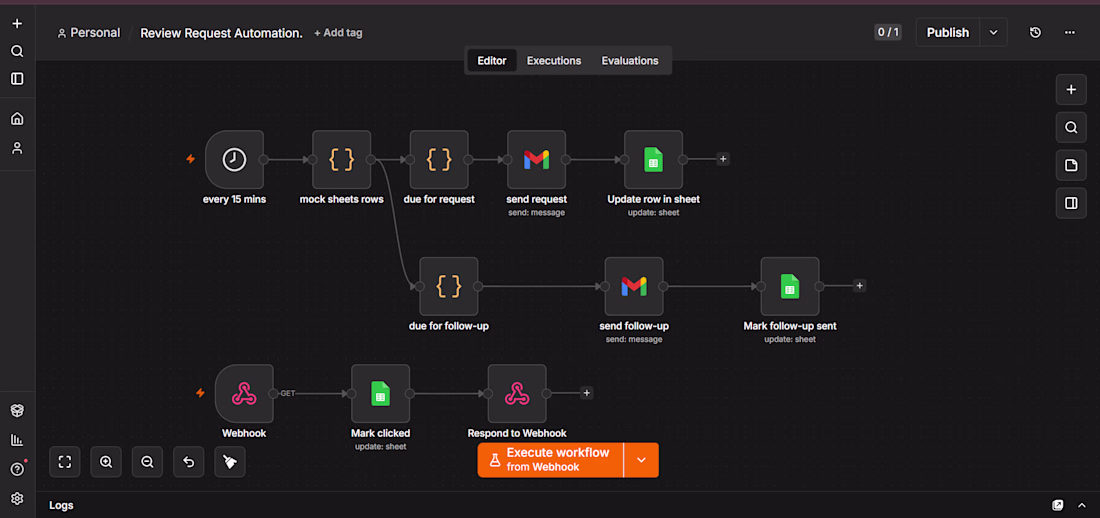Select the 'every 15 mins' schedule node
Viewport: 1100px width, 518px height.
pos(234,159)
